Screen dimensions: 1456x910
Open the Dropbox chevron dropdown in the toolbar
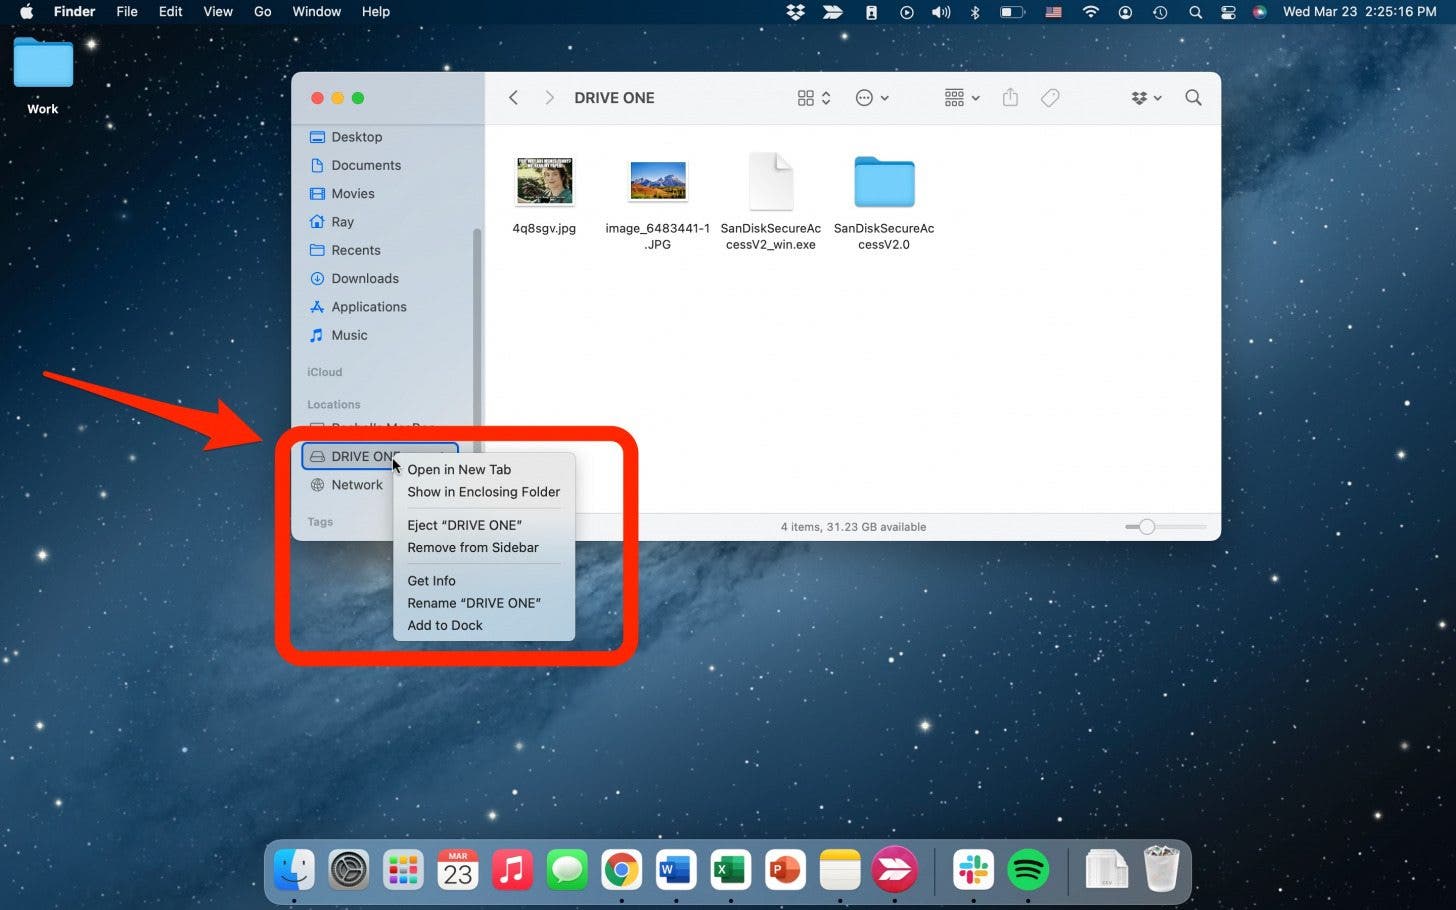point(1156,97)
